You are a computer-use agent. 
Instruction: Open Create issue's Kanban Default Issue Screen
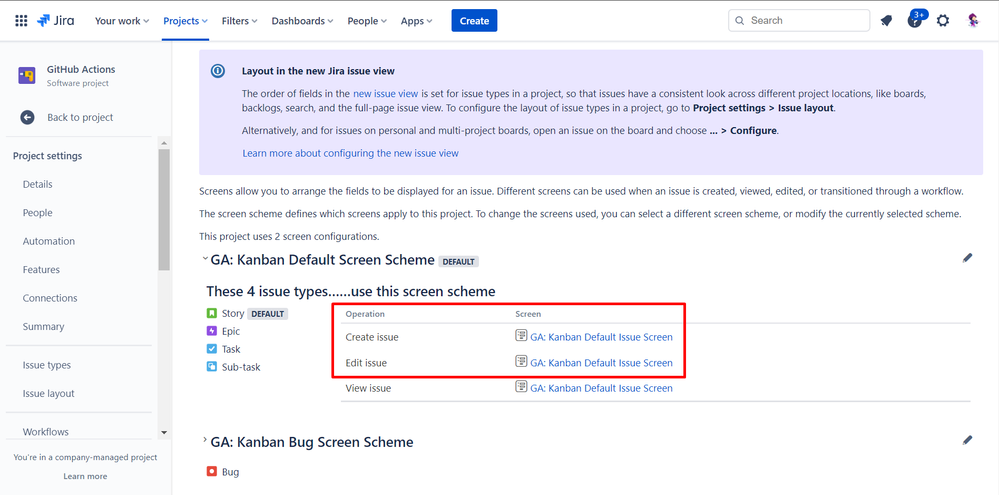click(601, 337)
